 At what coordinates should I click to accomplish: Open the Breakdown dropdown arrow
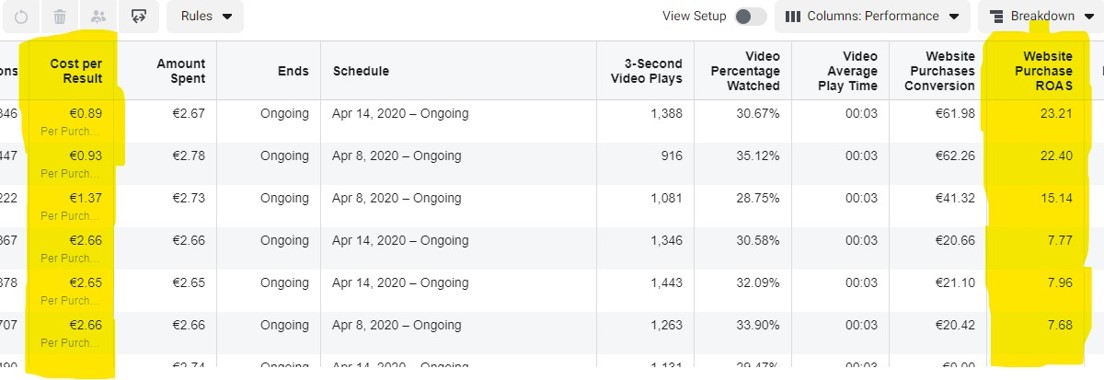[x=1091, y=16]
